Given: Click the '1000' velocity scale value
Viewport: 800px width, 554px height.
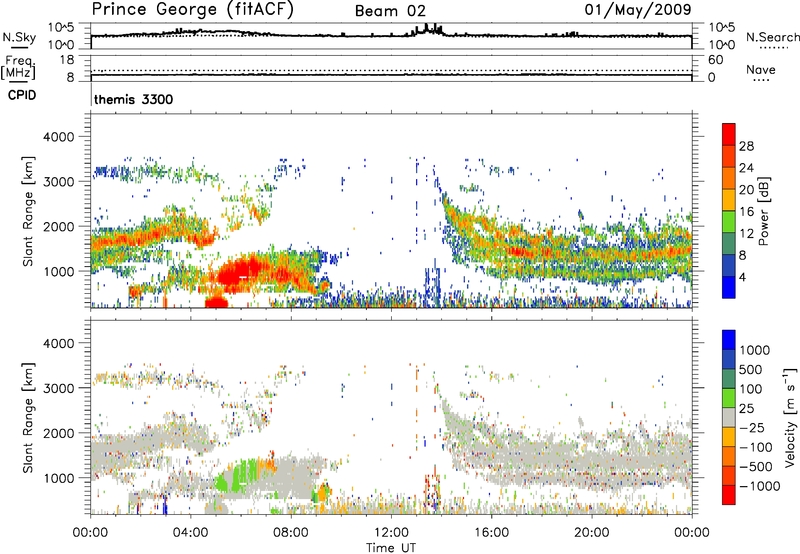Looking at the screenshot, I should point(755,350).
